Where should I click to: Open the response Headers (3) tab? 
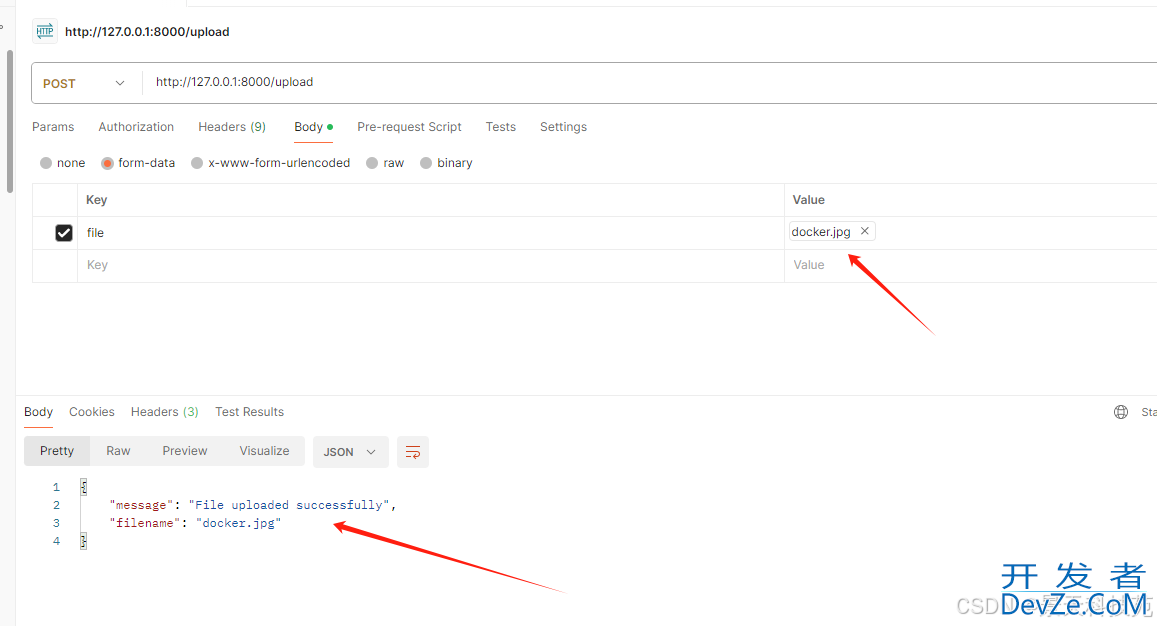pos(165,412)
